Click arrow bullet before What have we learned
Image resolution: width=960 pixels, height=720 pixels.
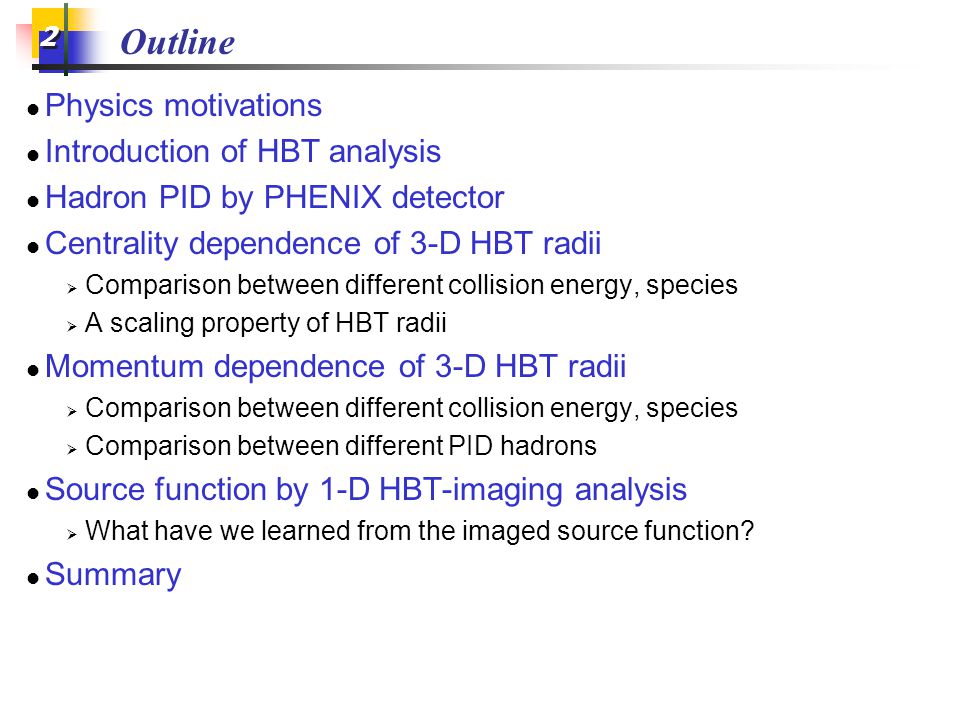tap(72, 534)
